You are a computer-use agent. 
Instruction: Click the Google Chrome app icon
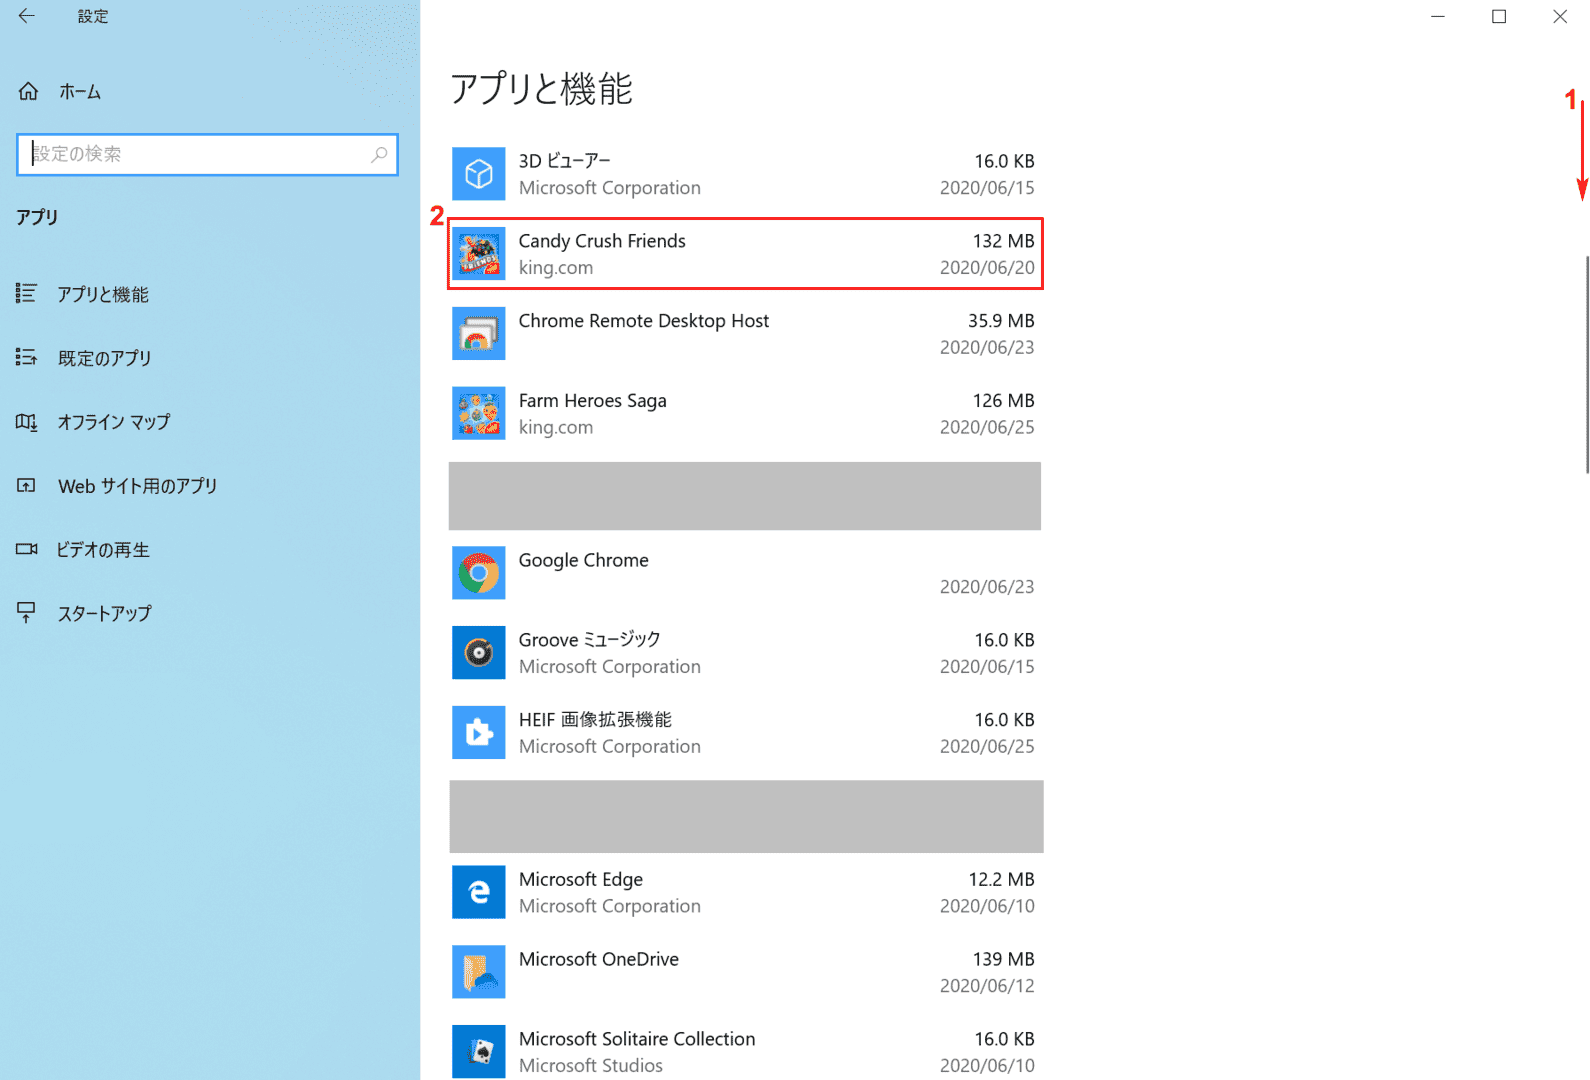[x=478, y=573]
